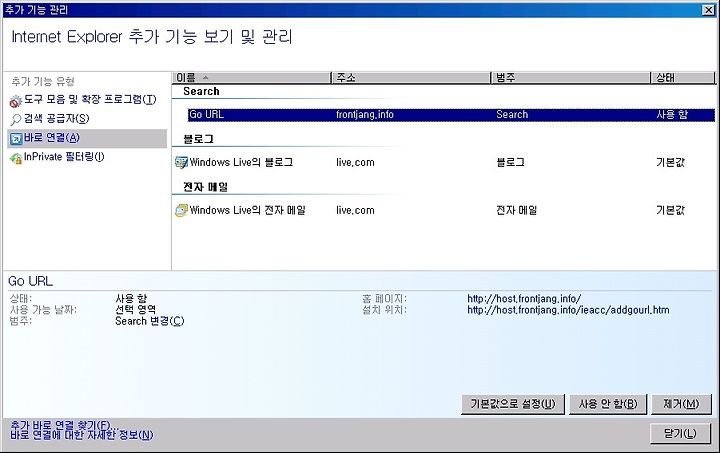The image size is (720, 453).
Task: Open the http://host.frontjang.info/ home page link
Action: pos(524,299)
